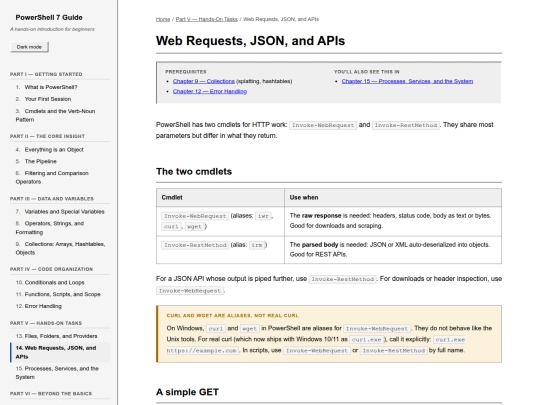Screen dimensions: 540x405
Task: Click the 'iwr' alias code
Action: pyautogui.click(x=263, y=216)
